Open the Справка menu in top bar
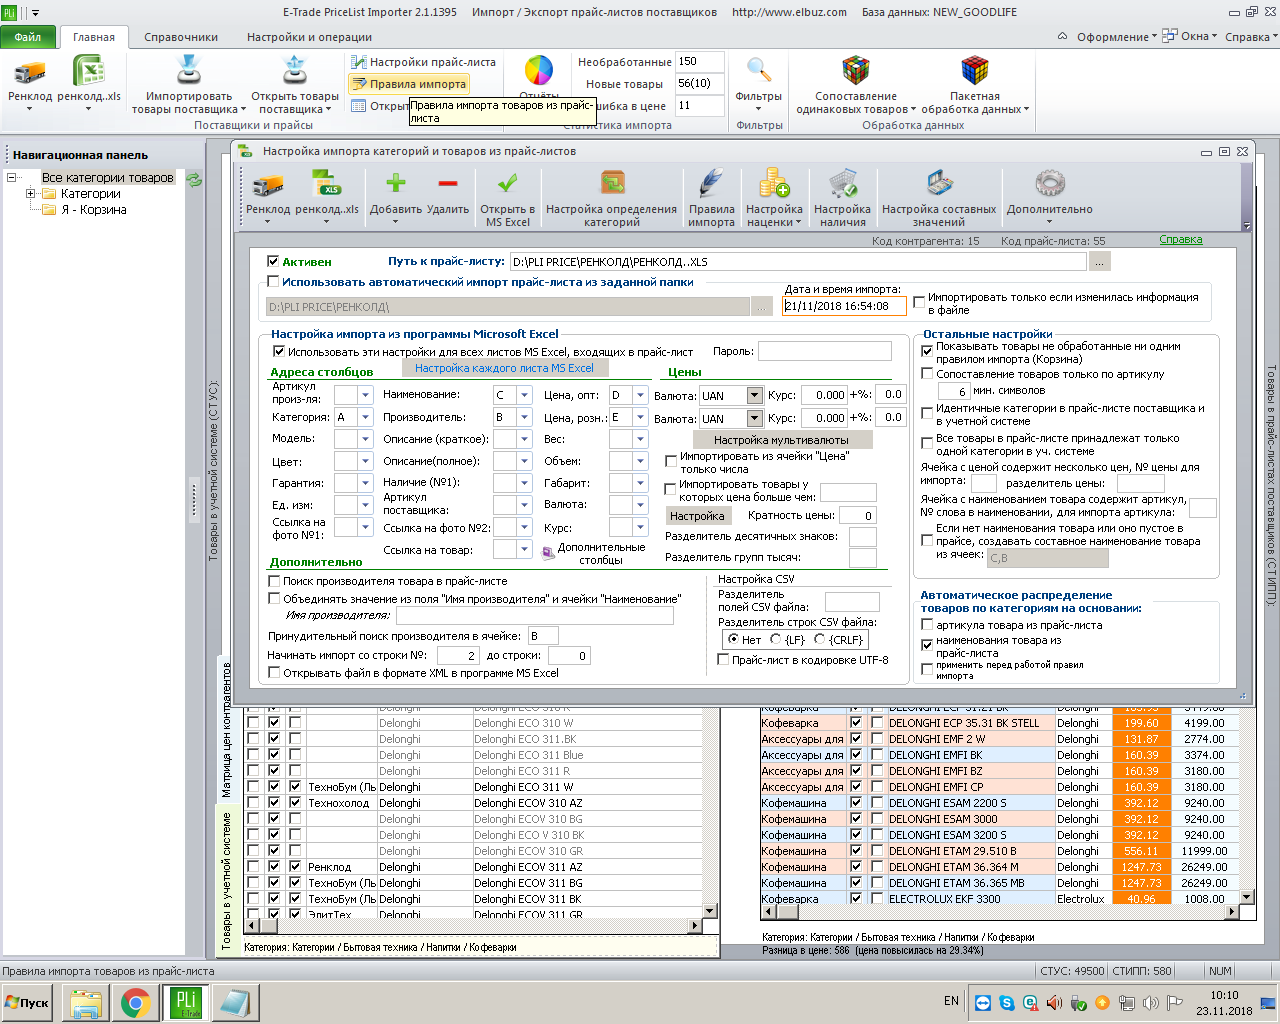The image size is (1280, 1024). coord(1250,37)
